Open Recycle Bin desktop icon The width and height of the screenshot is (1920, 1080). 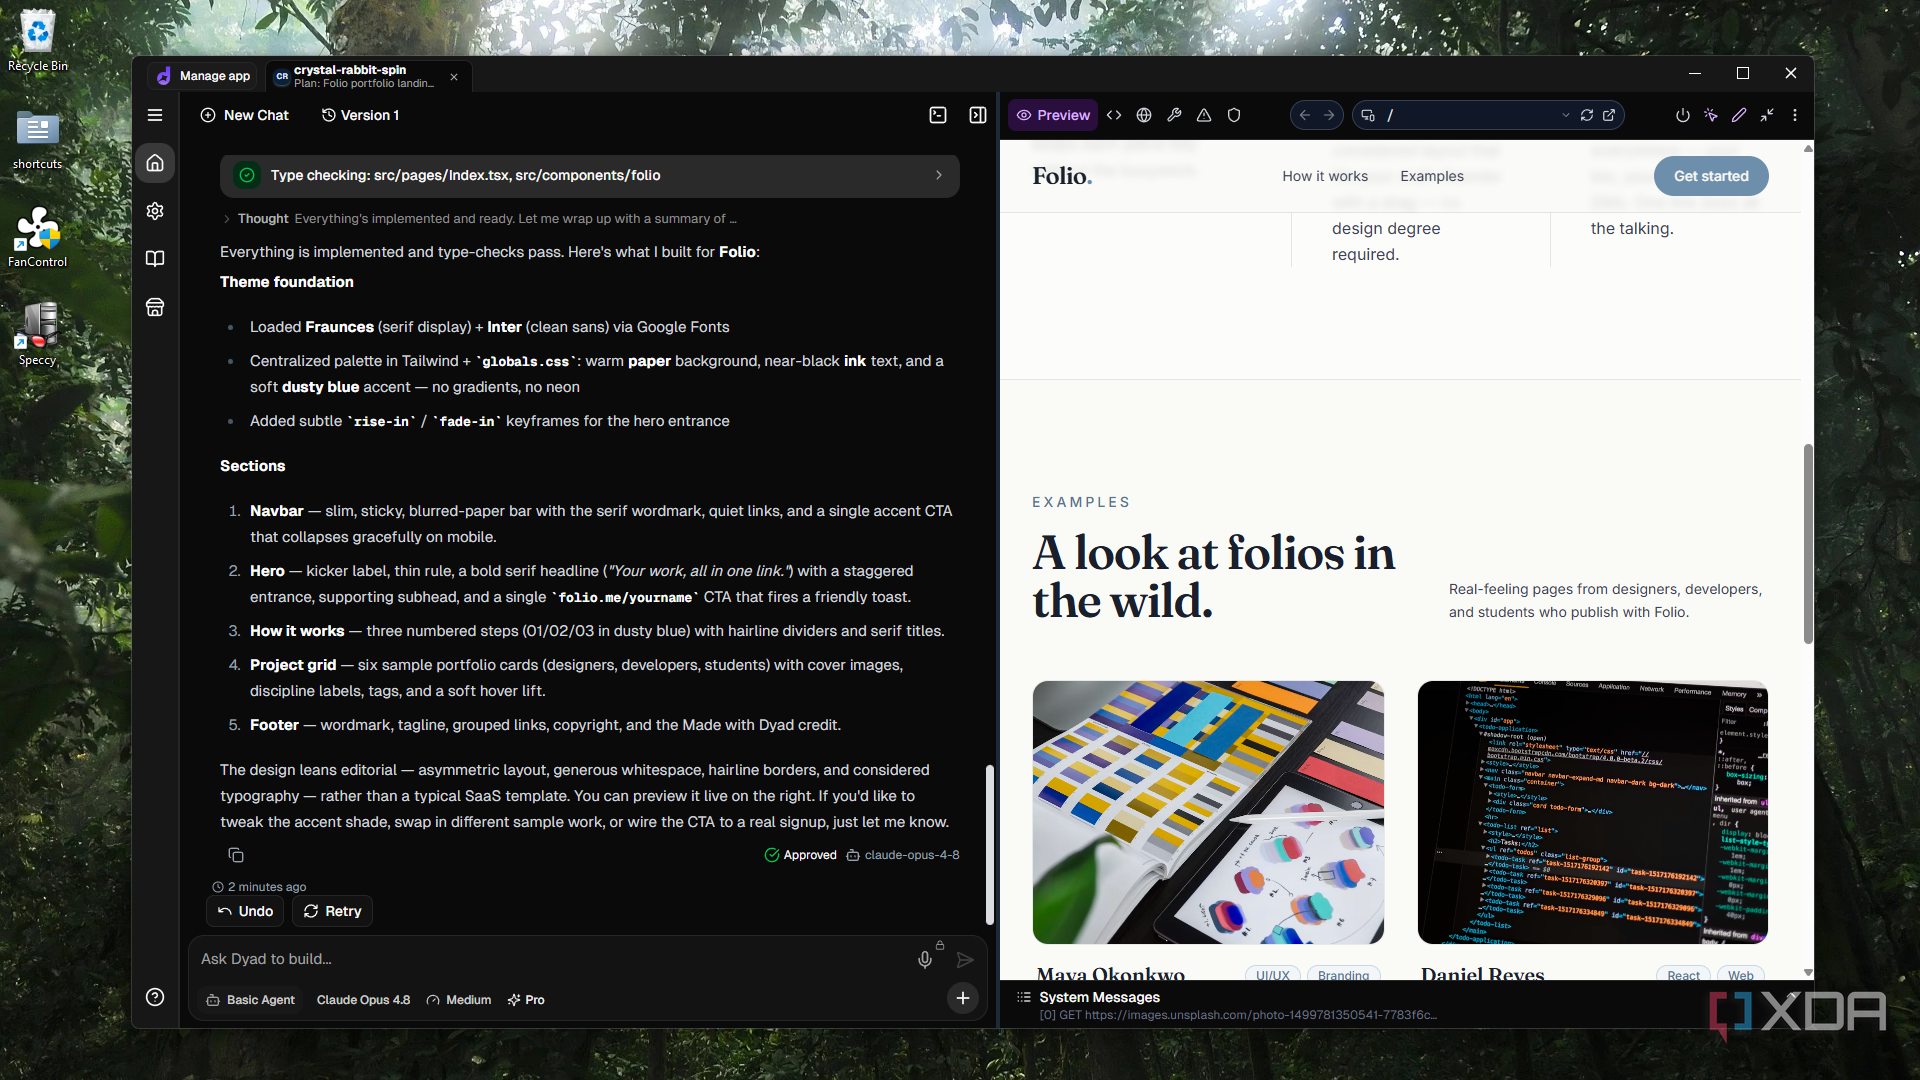pyautogui.click(x=38, y=41)
